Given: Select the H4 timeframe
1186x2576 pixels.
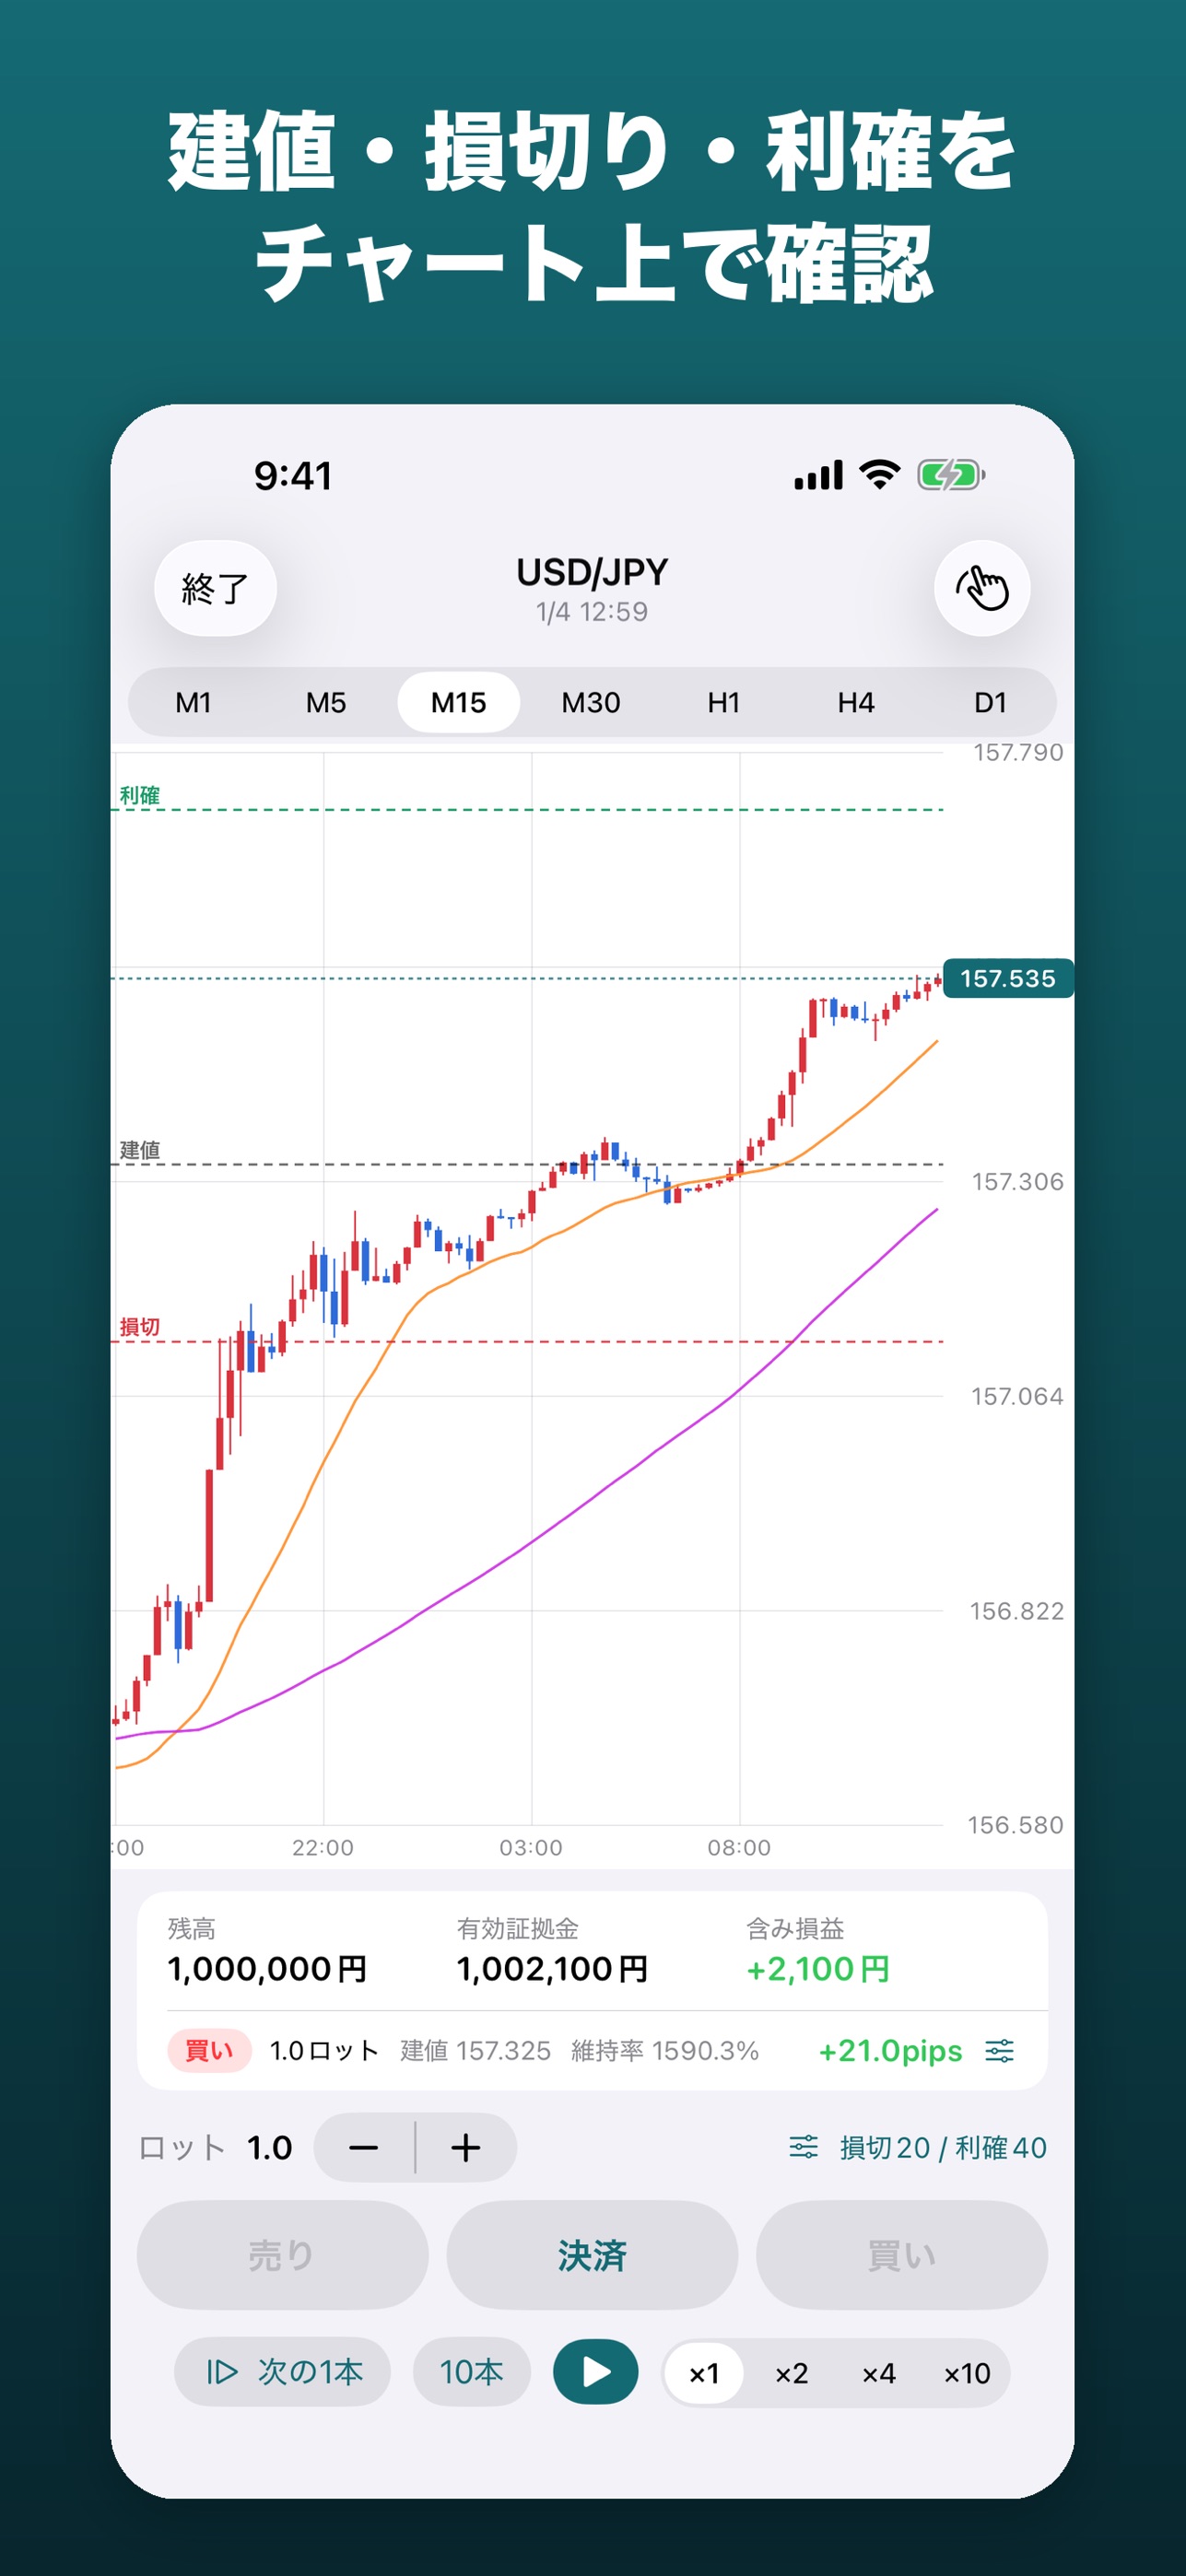Looking at the screenshot, I should [856, 702].
